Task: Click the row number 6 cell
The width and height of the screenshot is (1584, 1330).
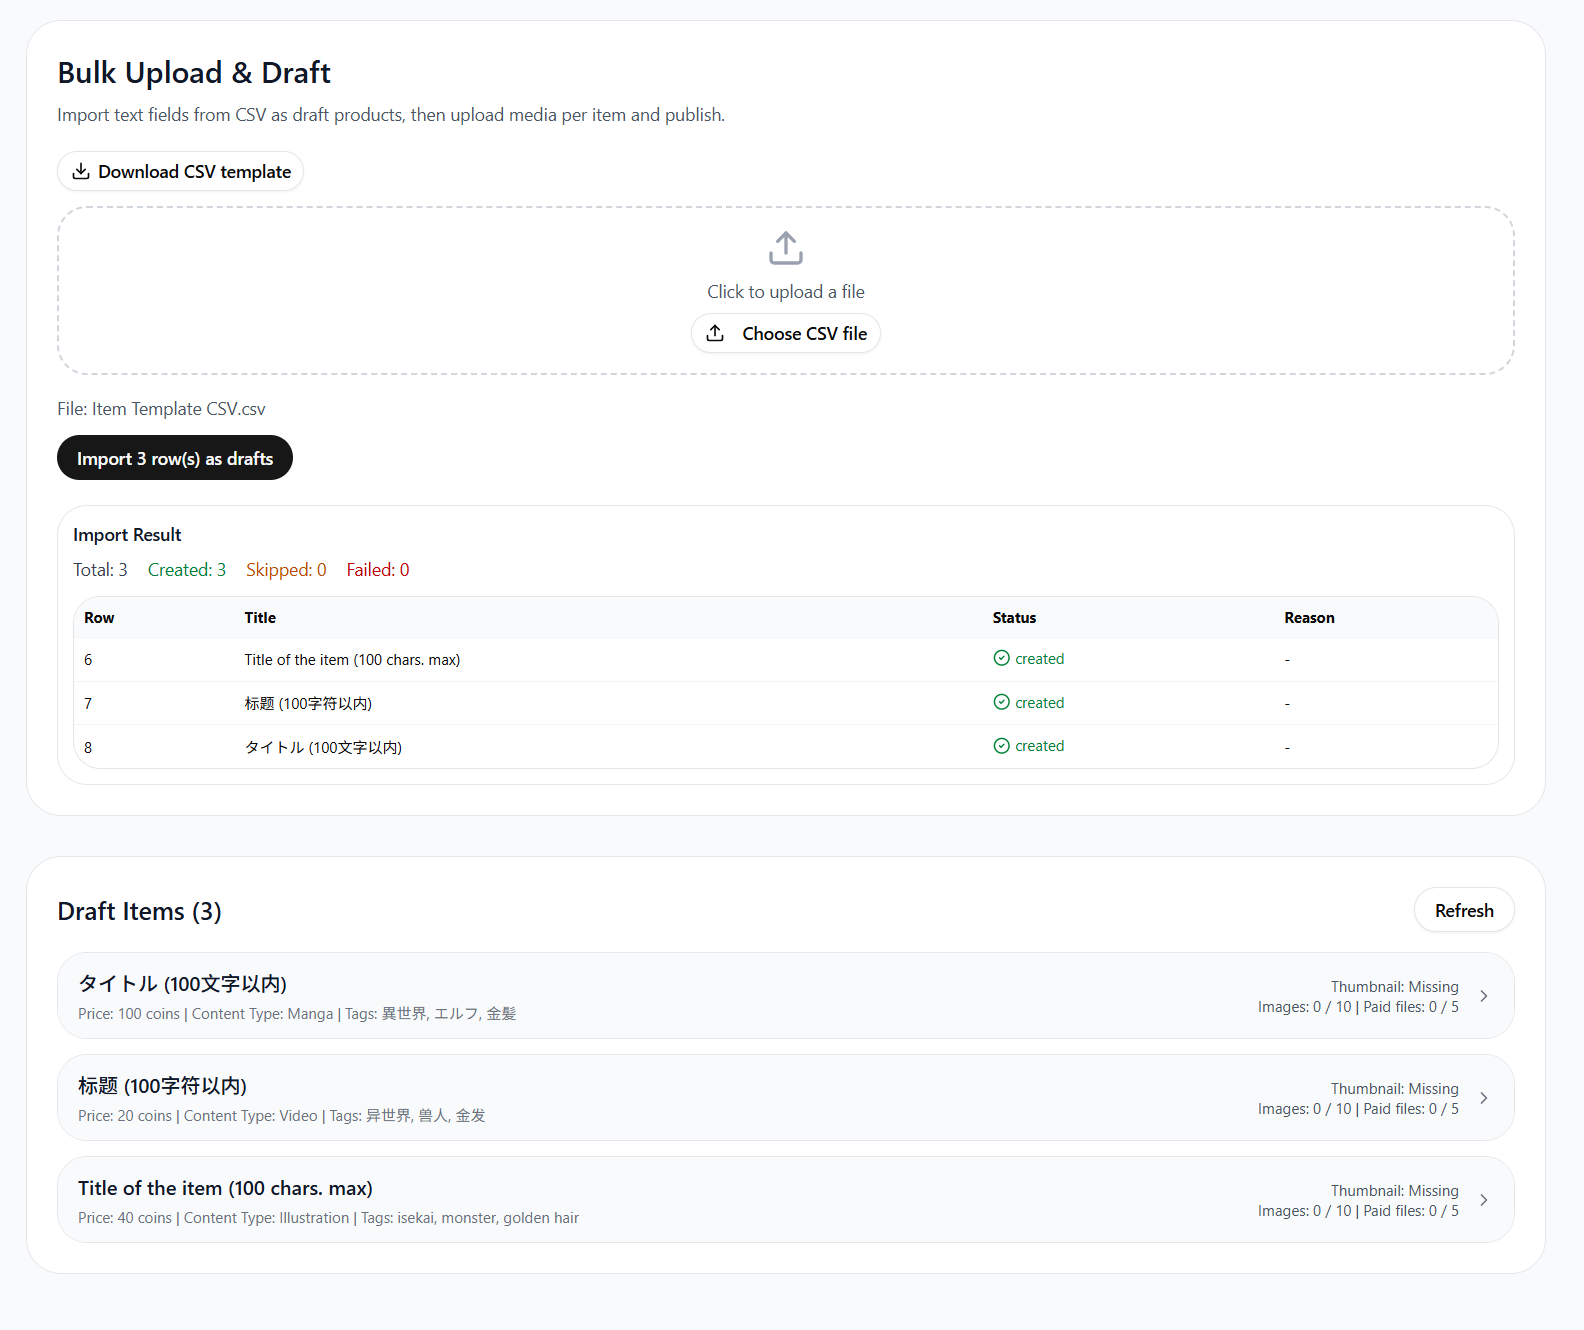Action: (x=88, y=660)
